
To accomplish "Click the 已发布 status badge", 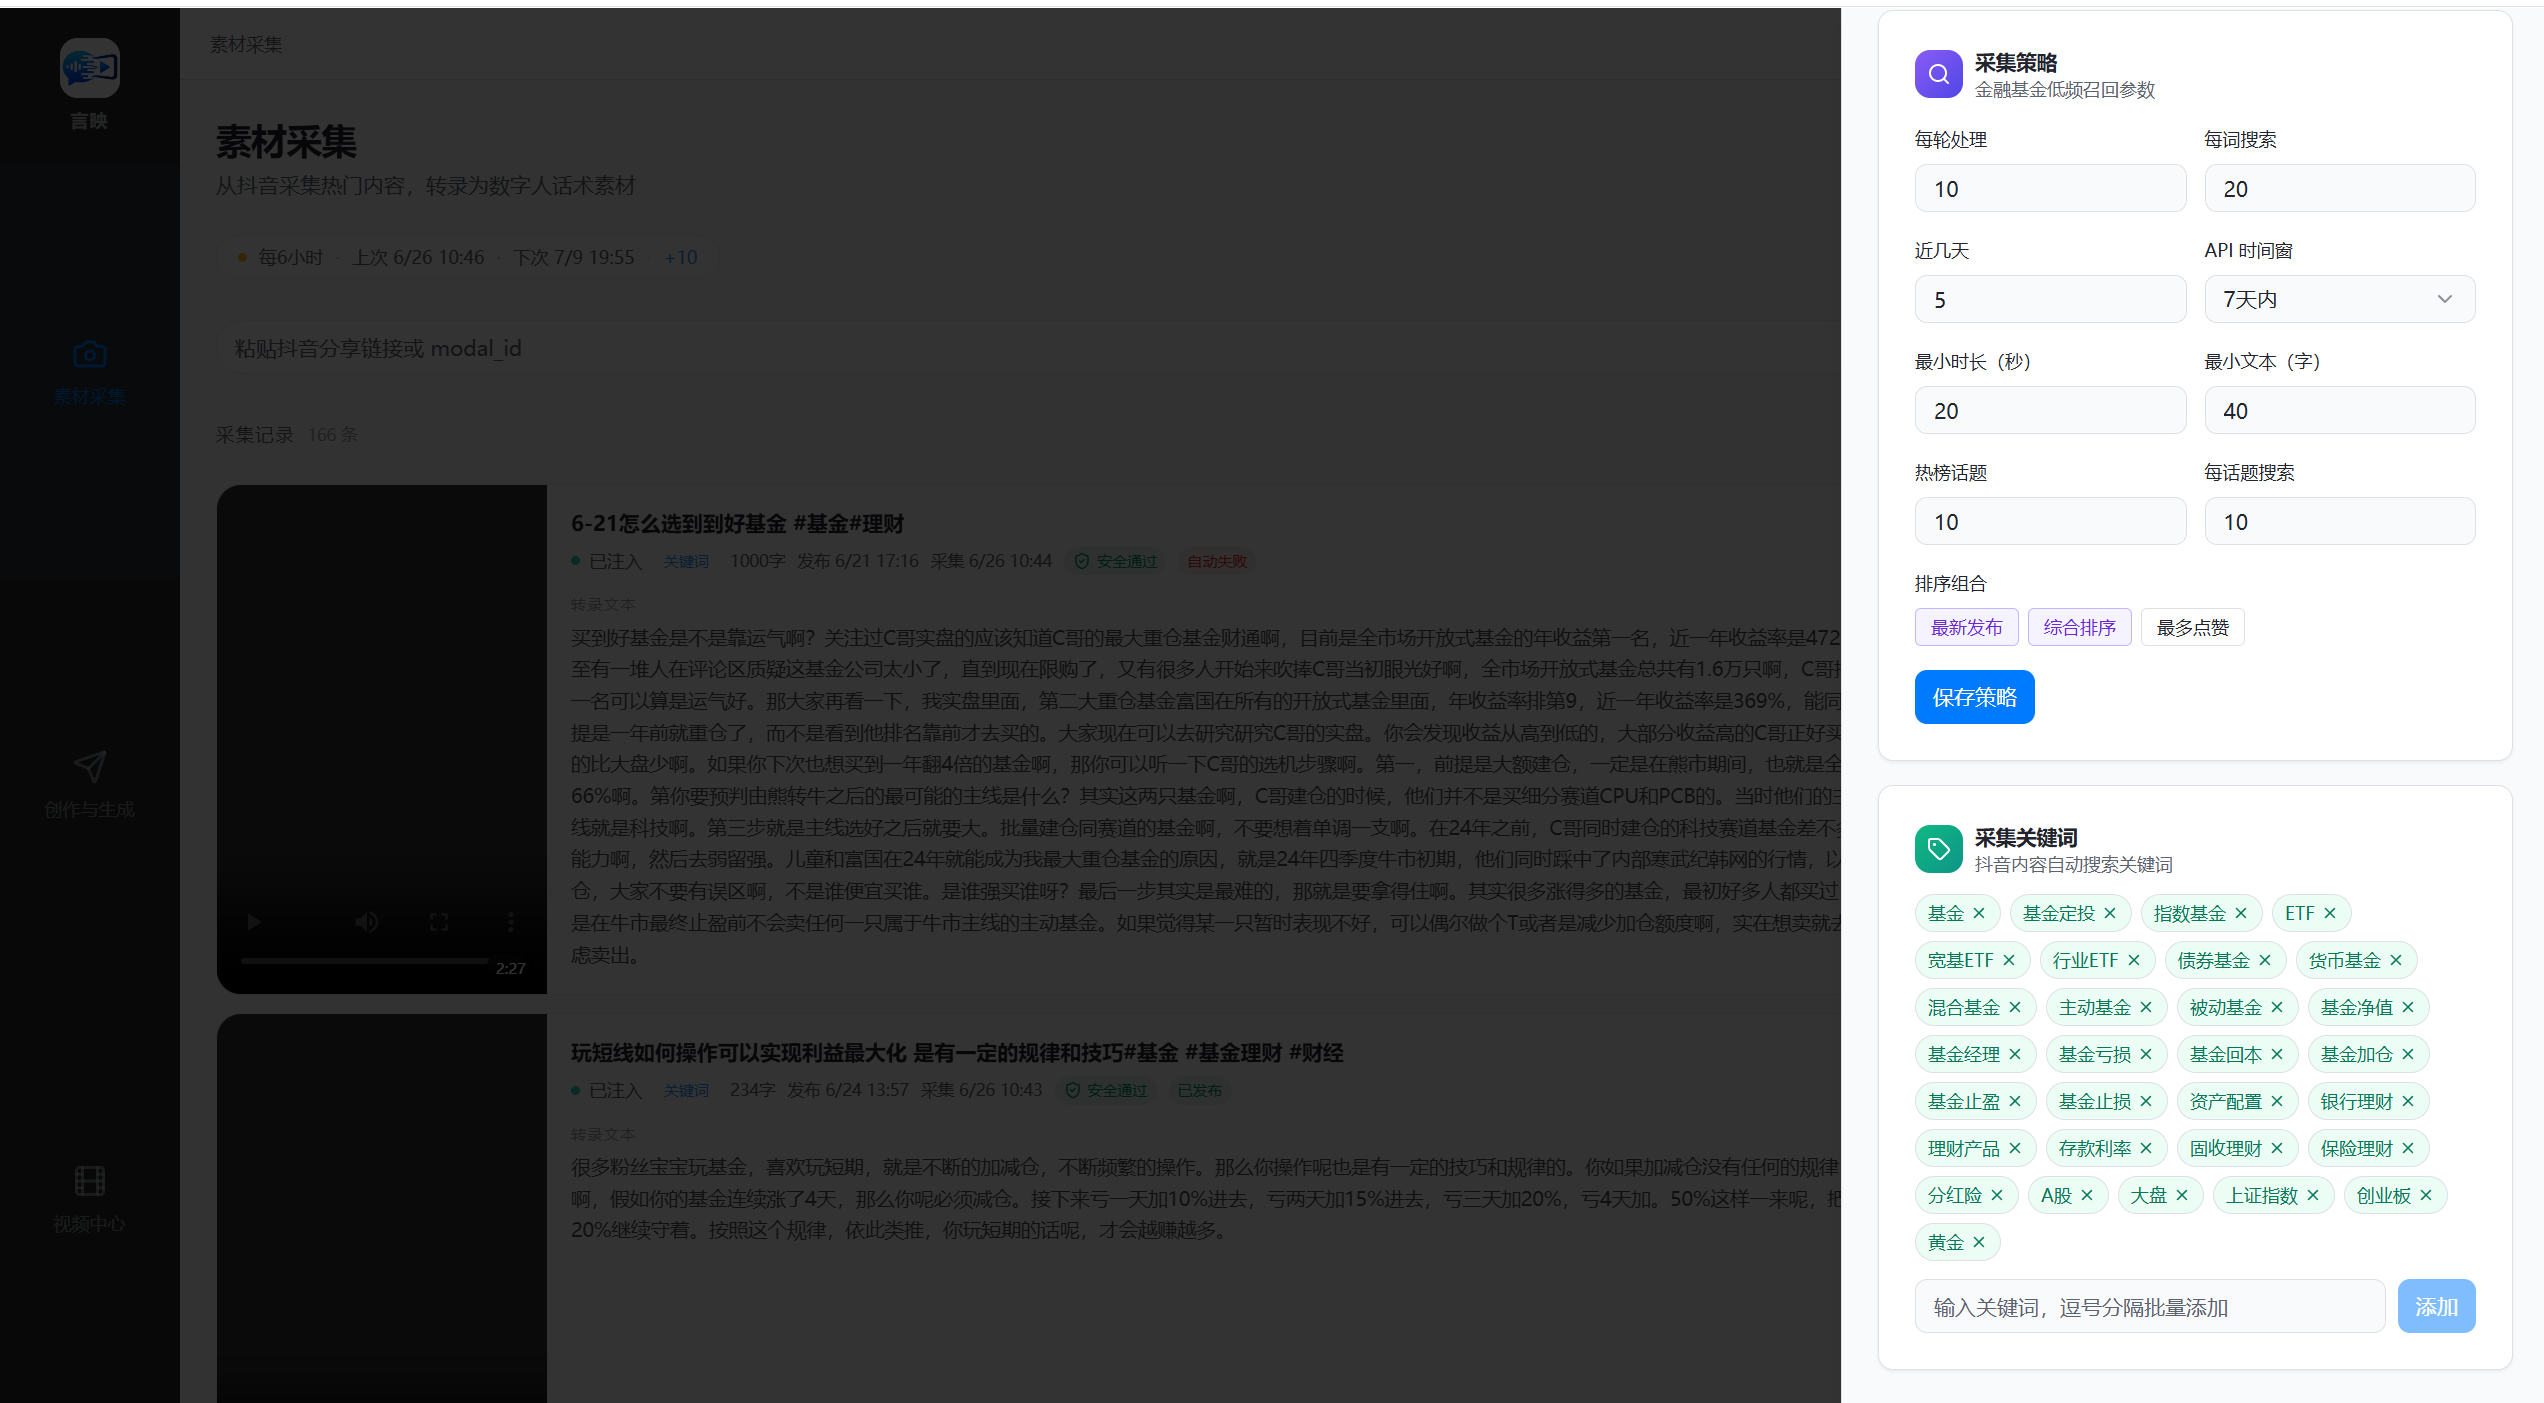I will coord(1199,1090).
